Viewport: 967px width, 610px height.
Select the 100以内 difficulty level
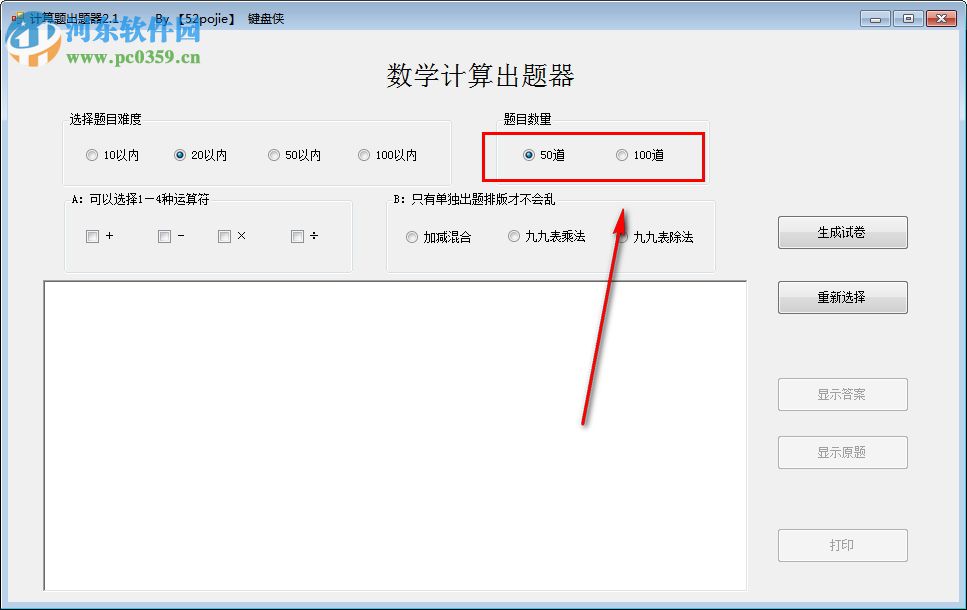point(364,155)
